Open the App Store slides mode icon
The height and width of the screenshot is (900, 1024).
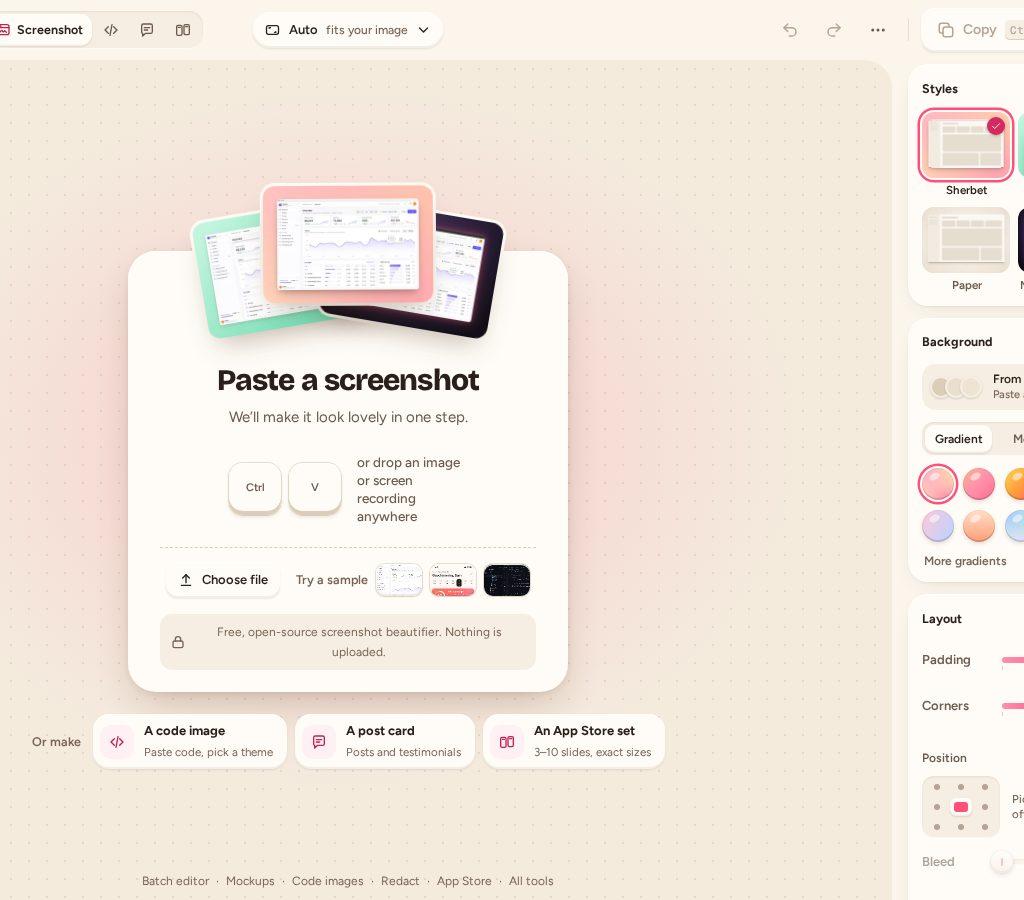(183, 30)
